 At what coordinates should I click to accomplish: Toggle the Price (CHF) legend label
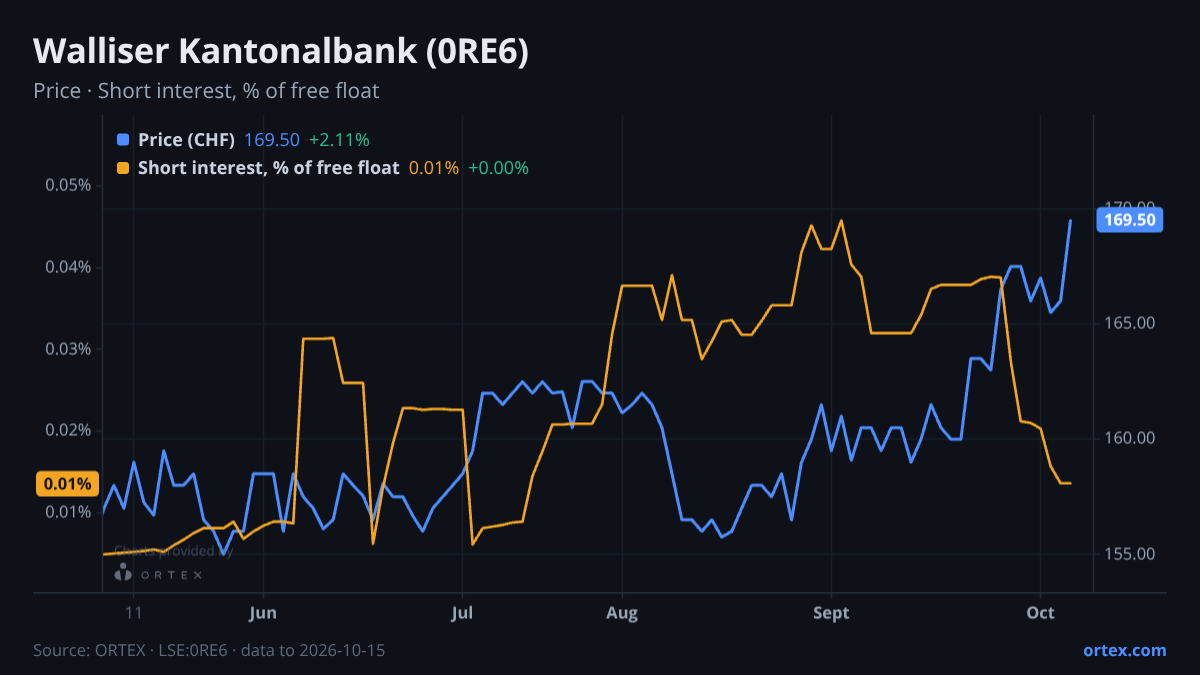(187, 140)
